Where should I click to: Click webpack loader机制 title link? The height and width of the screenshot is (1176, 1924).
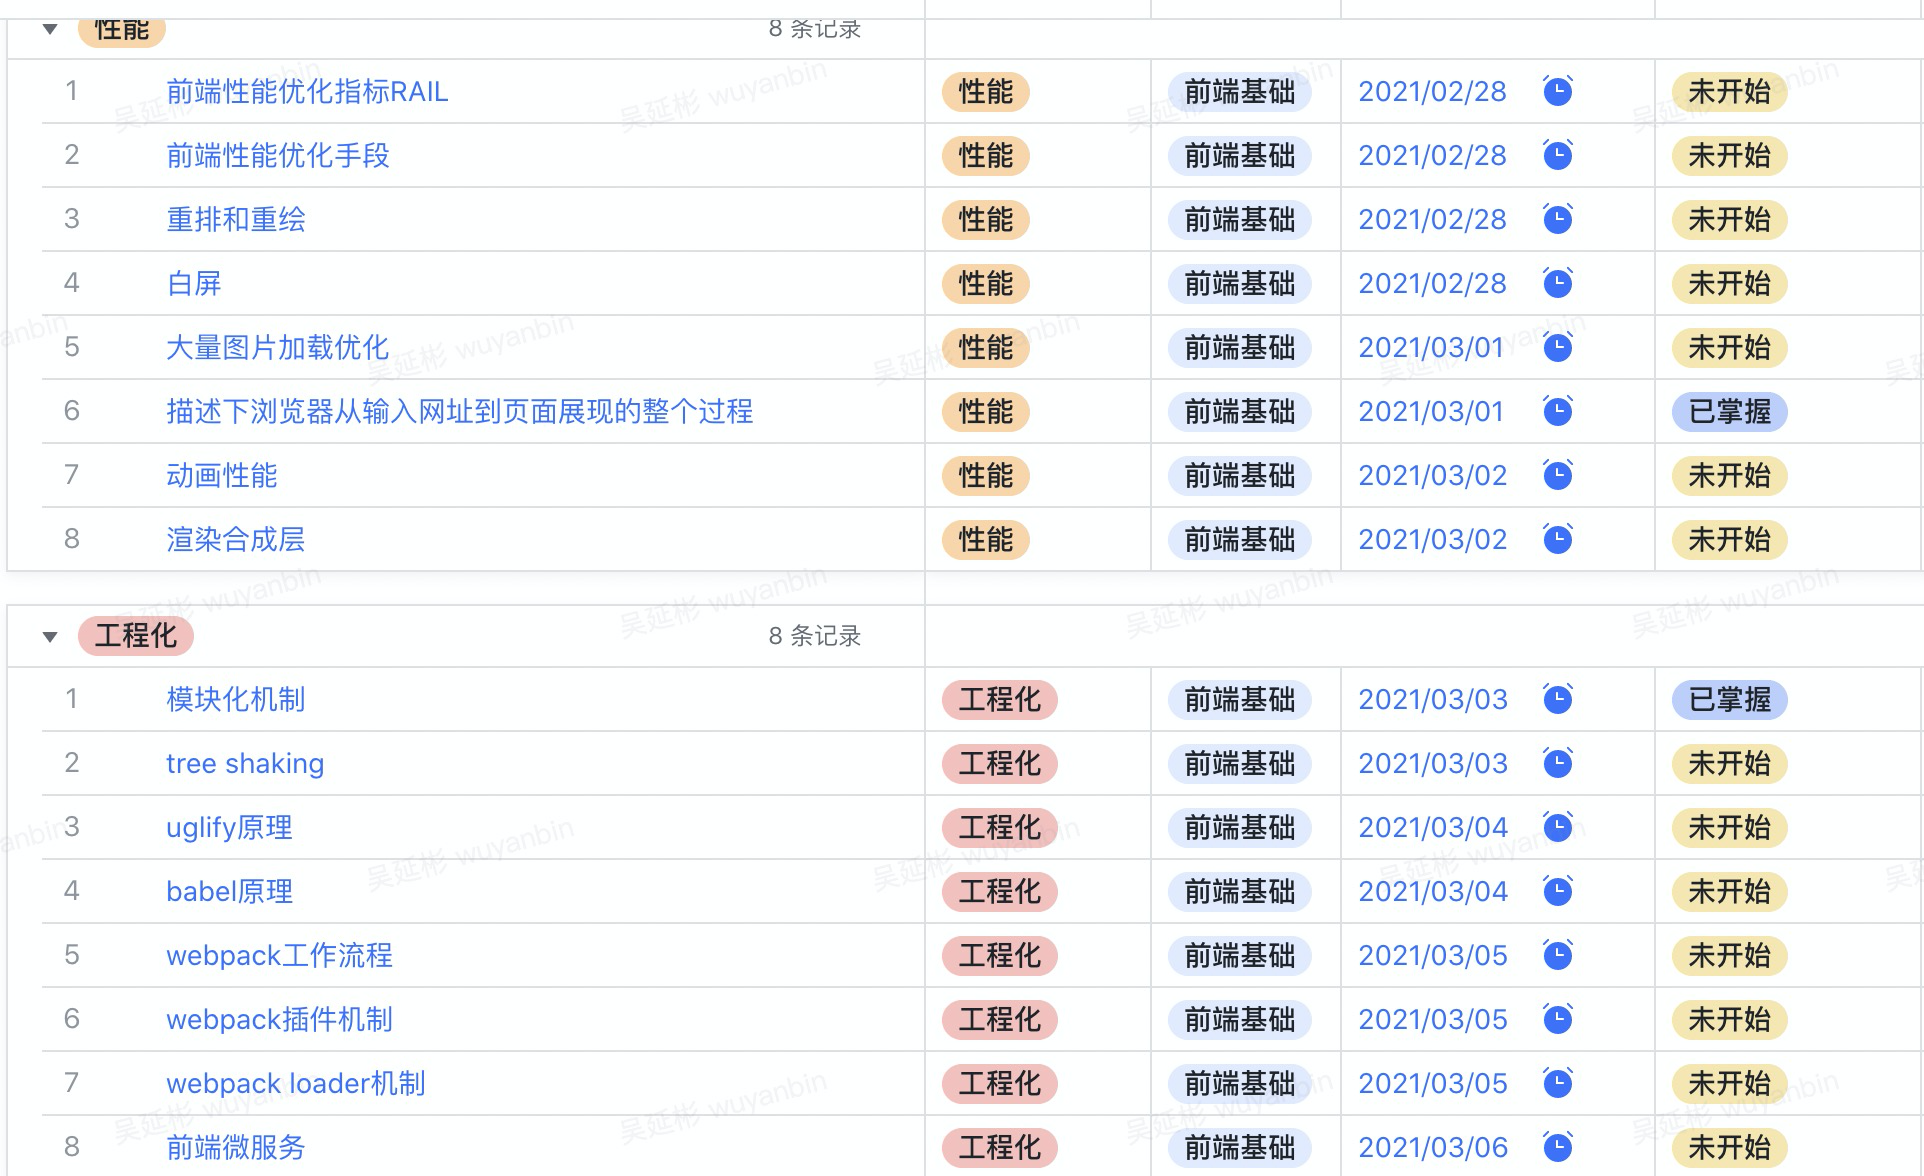(x=295, y=1083)
